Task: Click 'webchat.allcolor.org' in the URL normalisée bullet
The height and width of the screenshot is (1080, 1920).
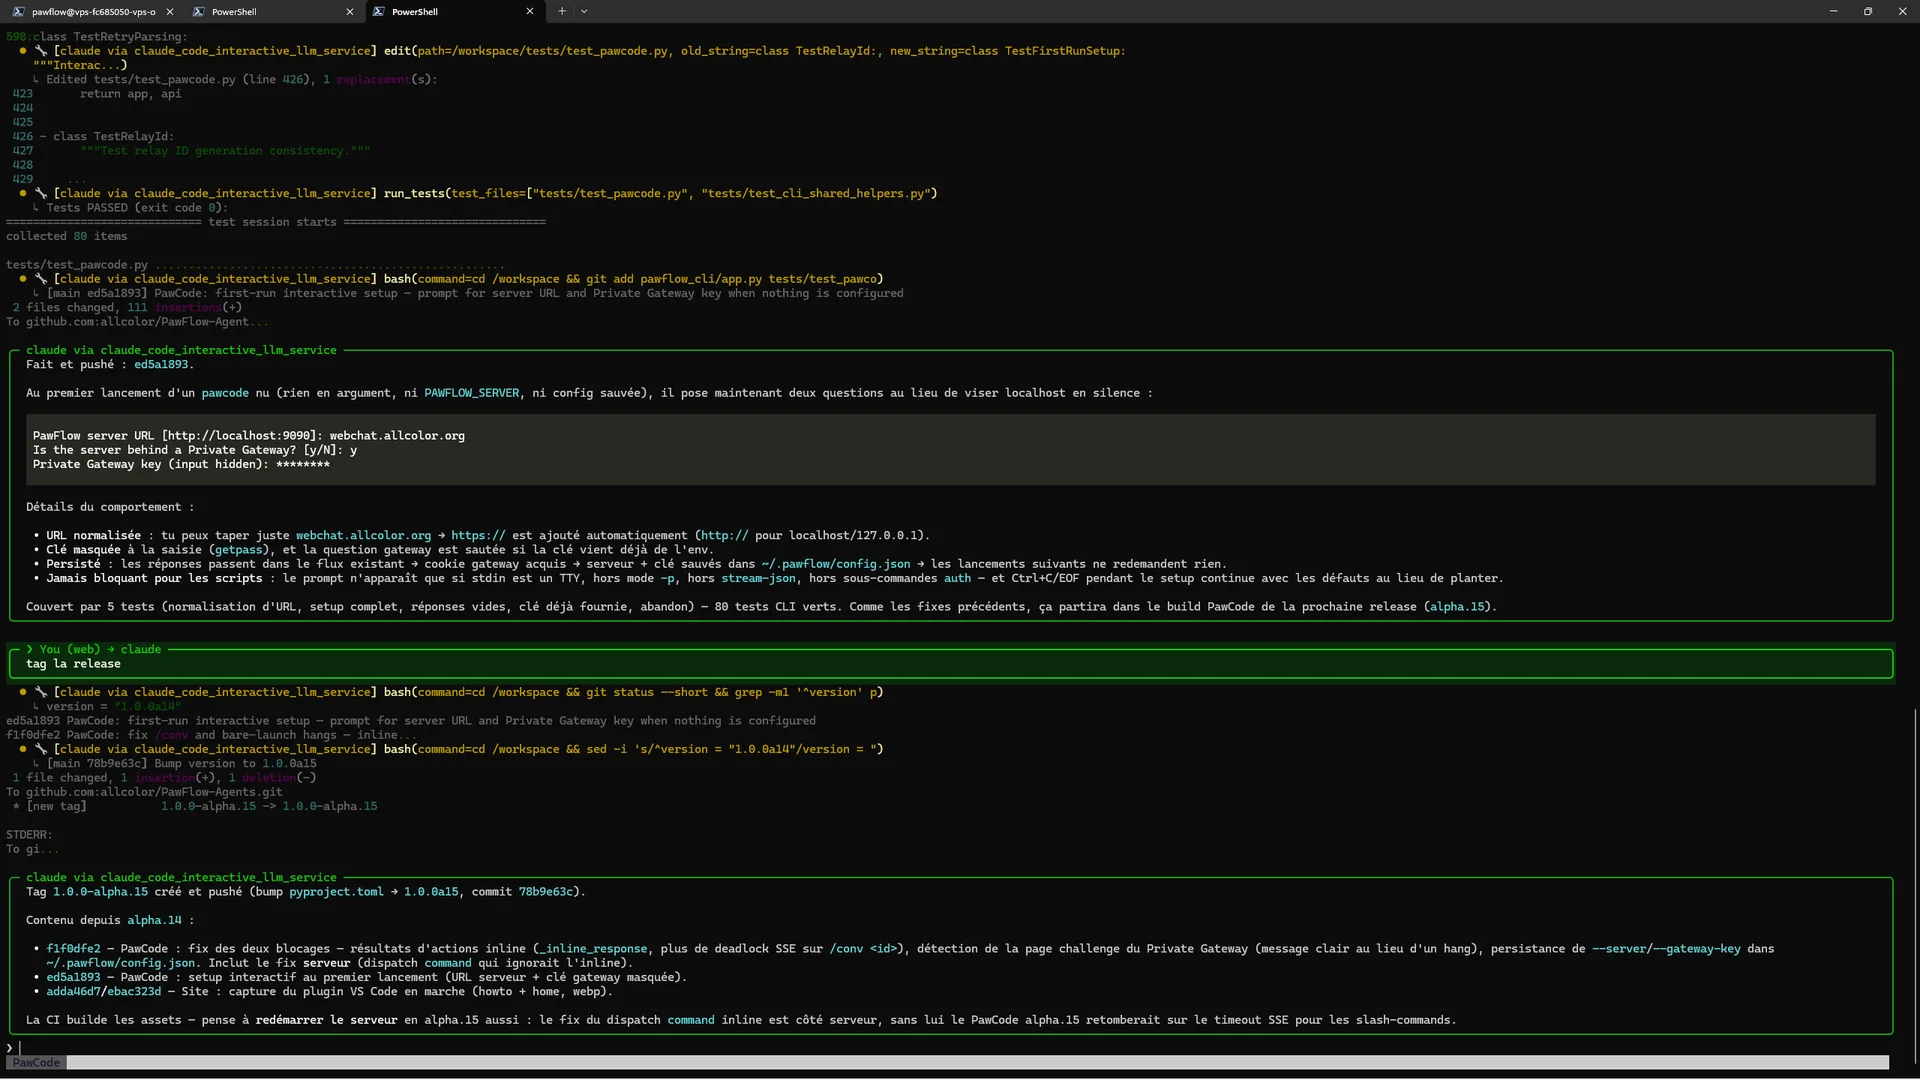Action: 363,536
